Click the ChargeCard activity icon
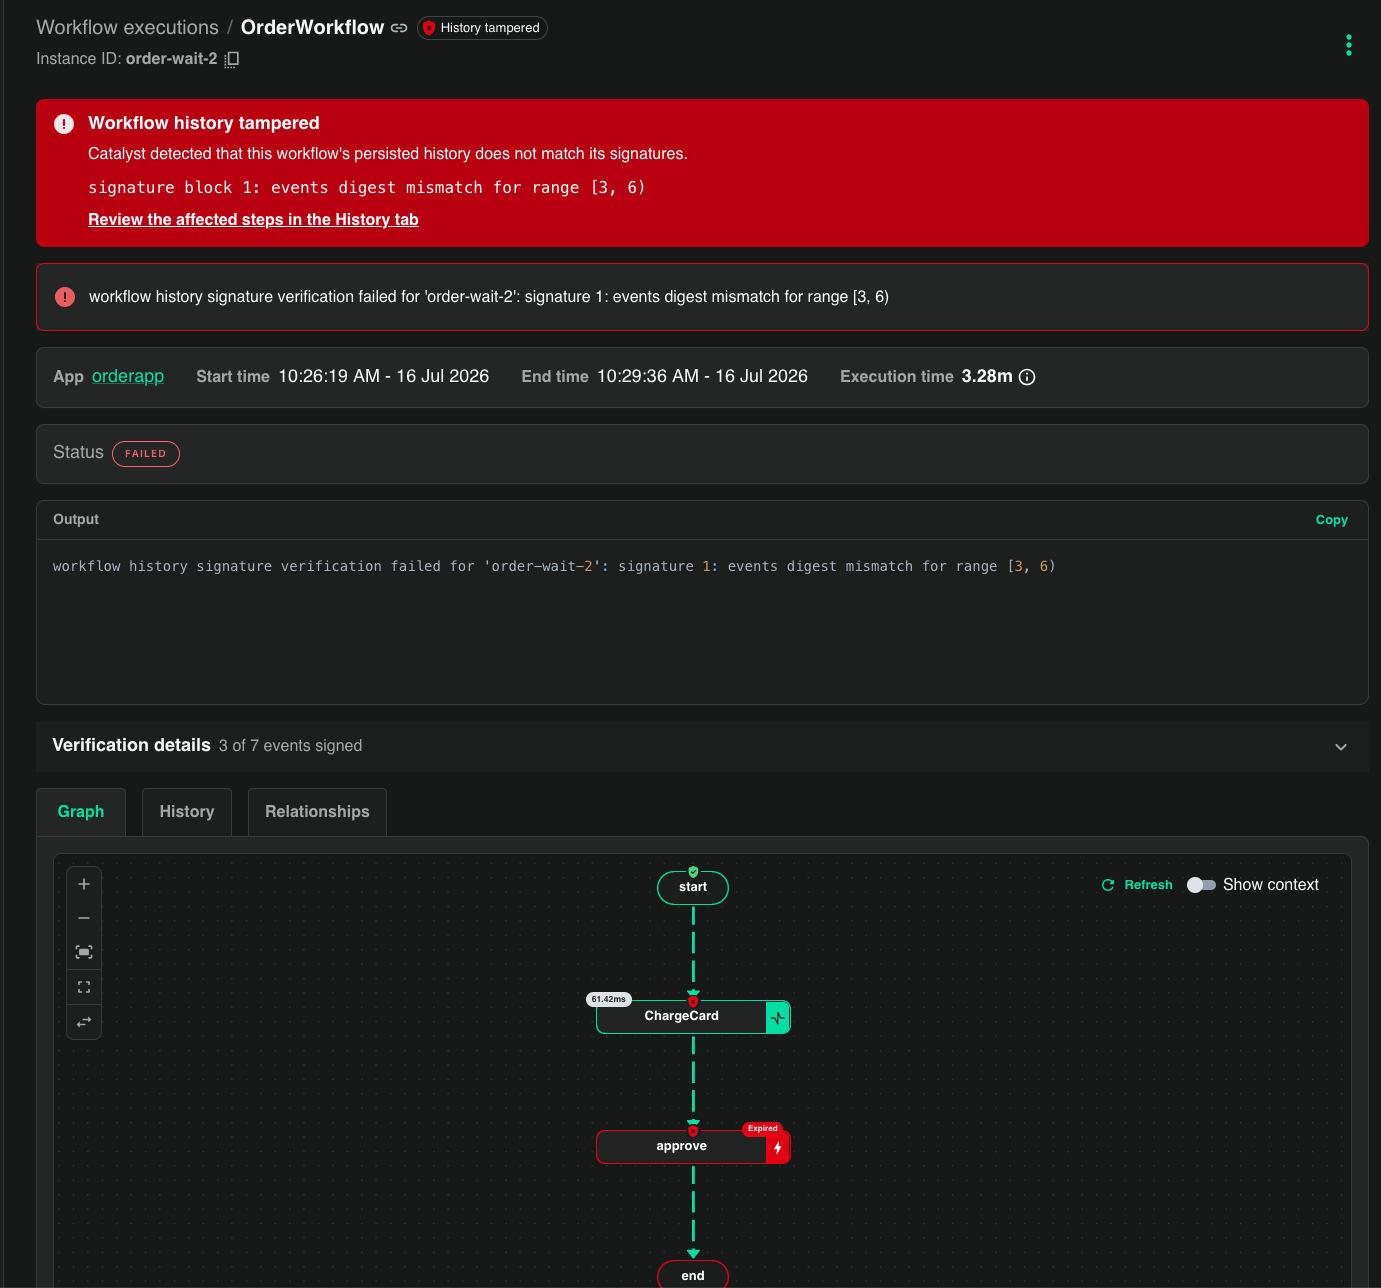This screenshot has width=1381, height=1288. (778, 1018)
